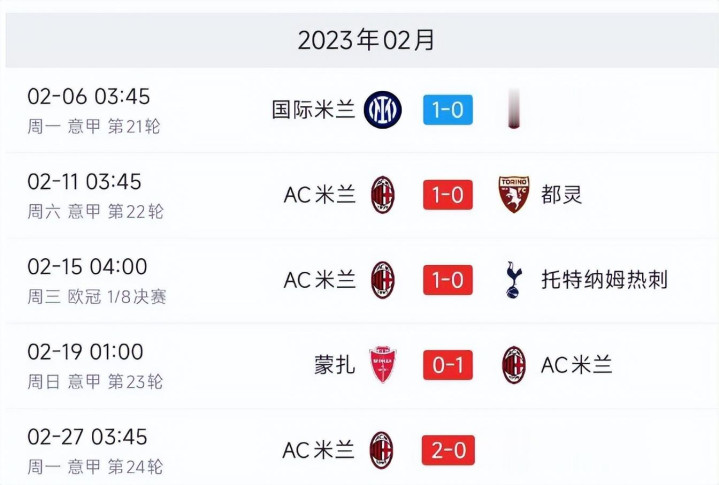The height and width of the screenshot is (485, 719).
Task: Click the Inter Milan club crest
Action: pos(383,110)
